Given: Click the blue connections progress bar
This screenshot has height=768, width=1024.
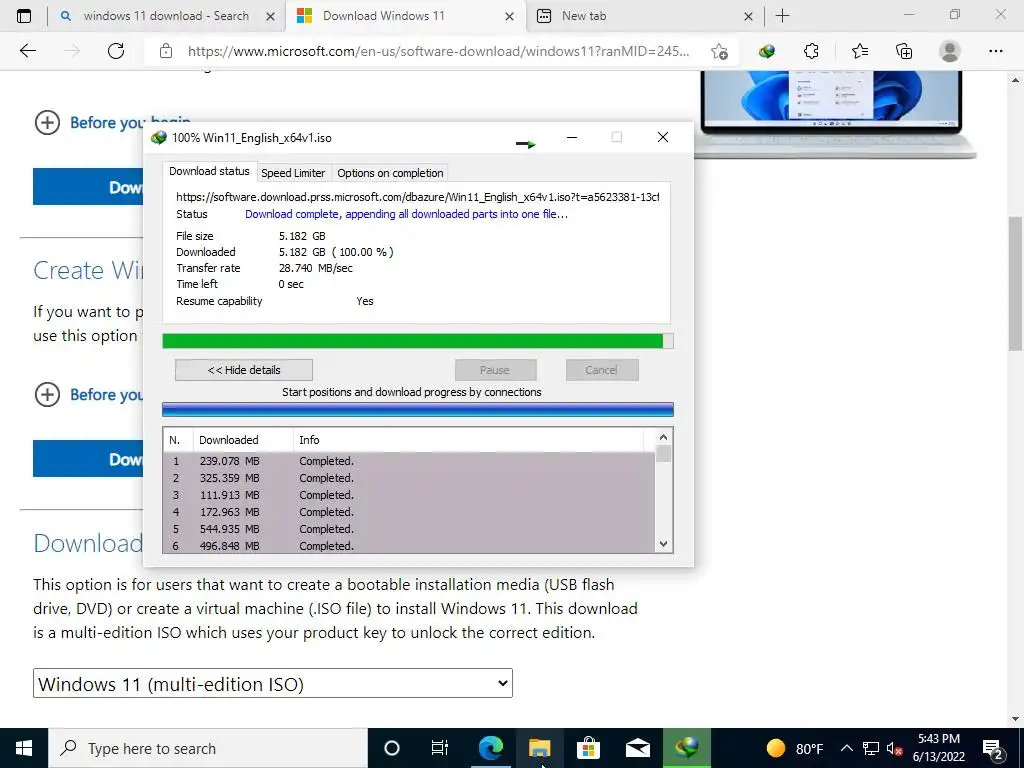Looking at the screenshot, I should point(417,409).
